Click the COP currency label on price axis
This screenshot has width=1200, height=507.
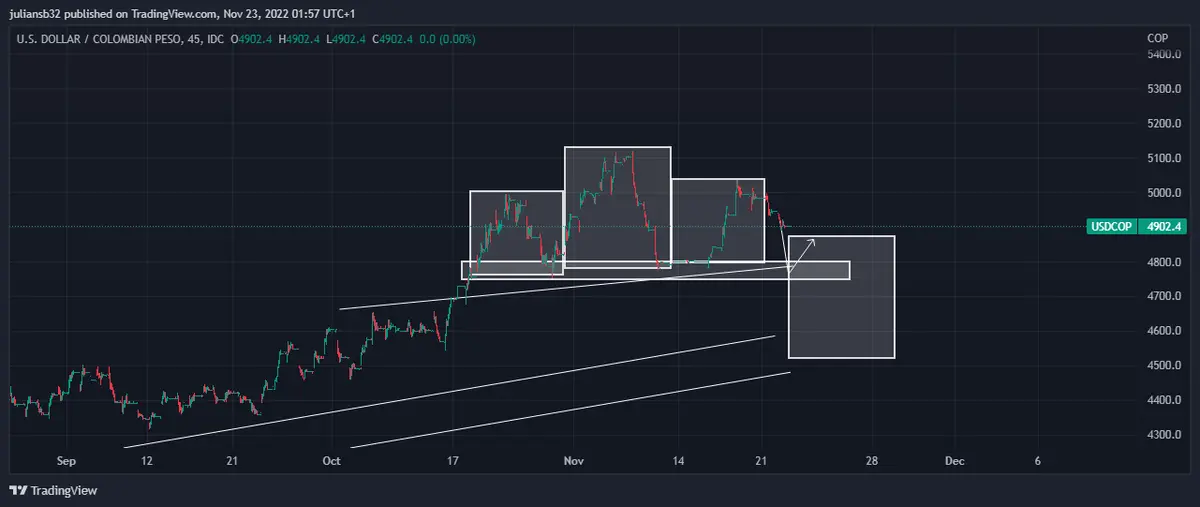pos(1157,38)
